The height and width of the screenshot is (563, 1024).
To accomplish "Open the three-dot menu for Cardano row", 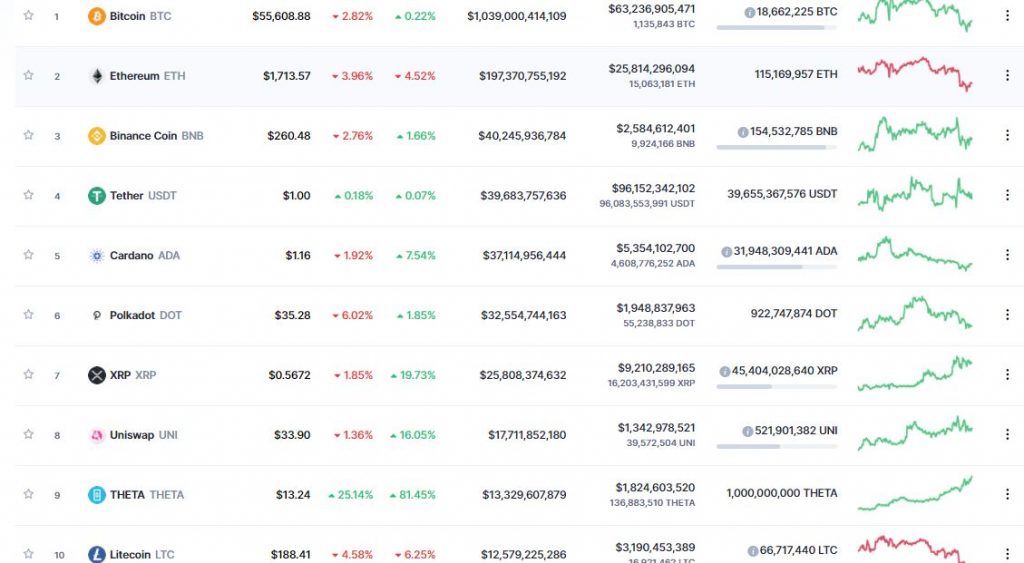I will tap(1007, 255).
